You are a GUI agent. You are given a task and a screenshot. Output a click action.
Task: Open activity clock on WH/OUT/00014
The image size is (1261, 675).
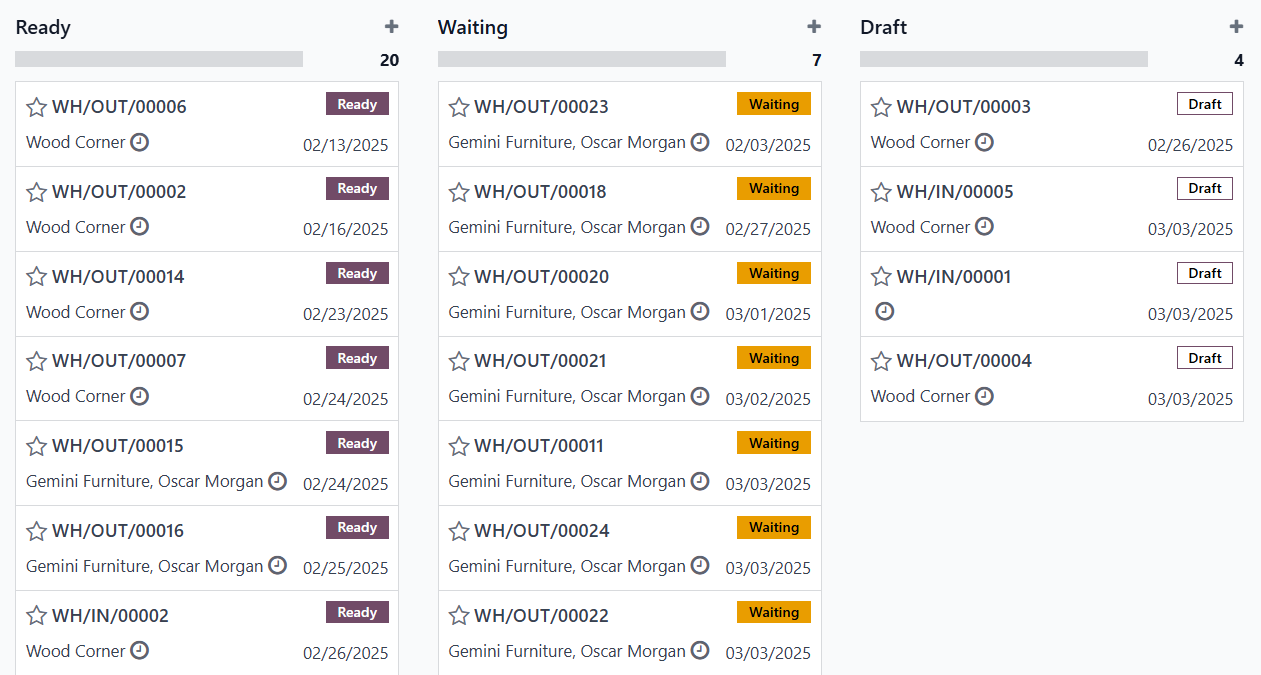tap(140, 312)
